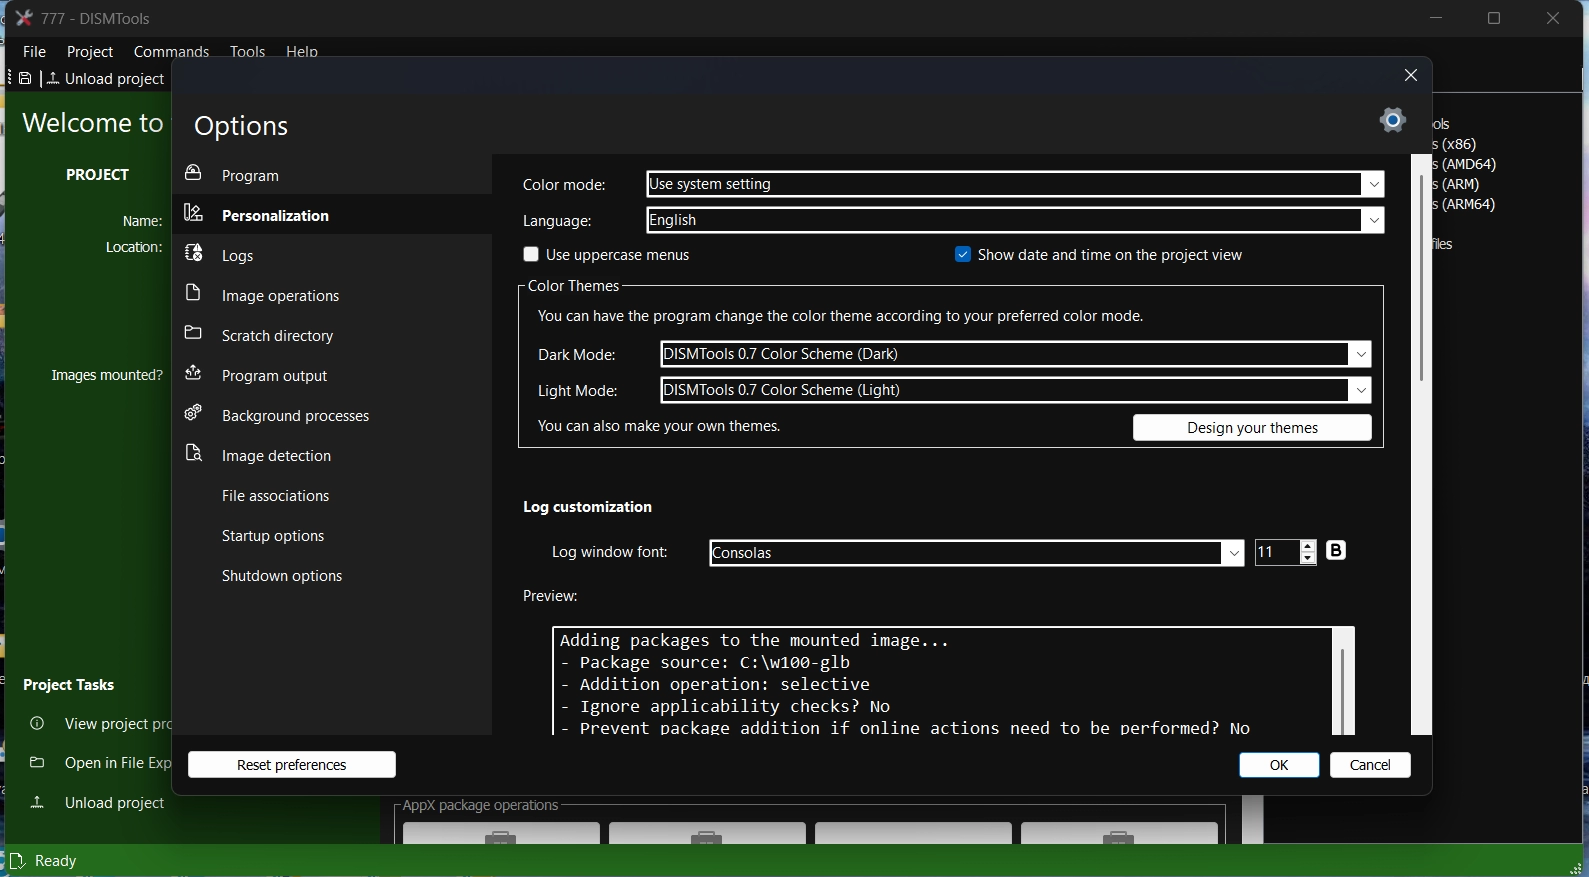Open the Dark Mode color scheme dropdown
1589x877 pixels.
1360,355
